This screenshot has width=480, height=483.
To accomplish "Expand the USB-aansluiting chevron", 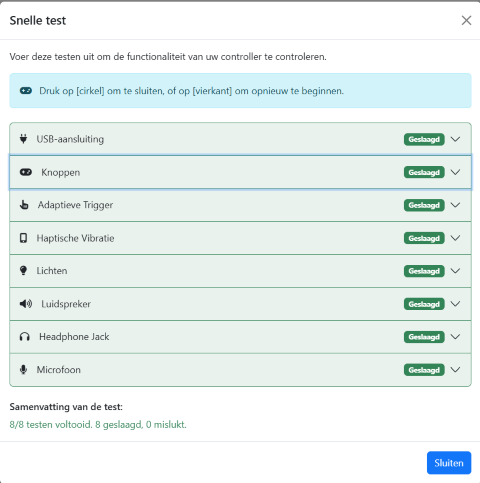I will (455, 139).
